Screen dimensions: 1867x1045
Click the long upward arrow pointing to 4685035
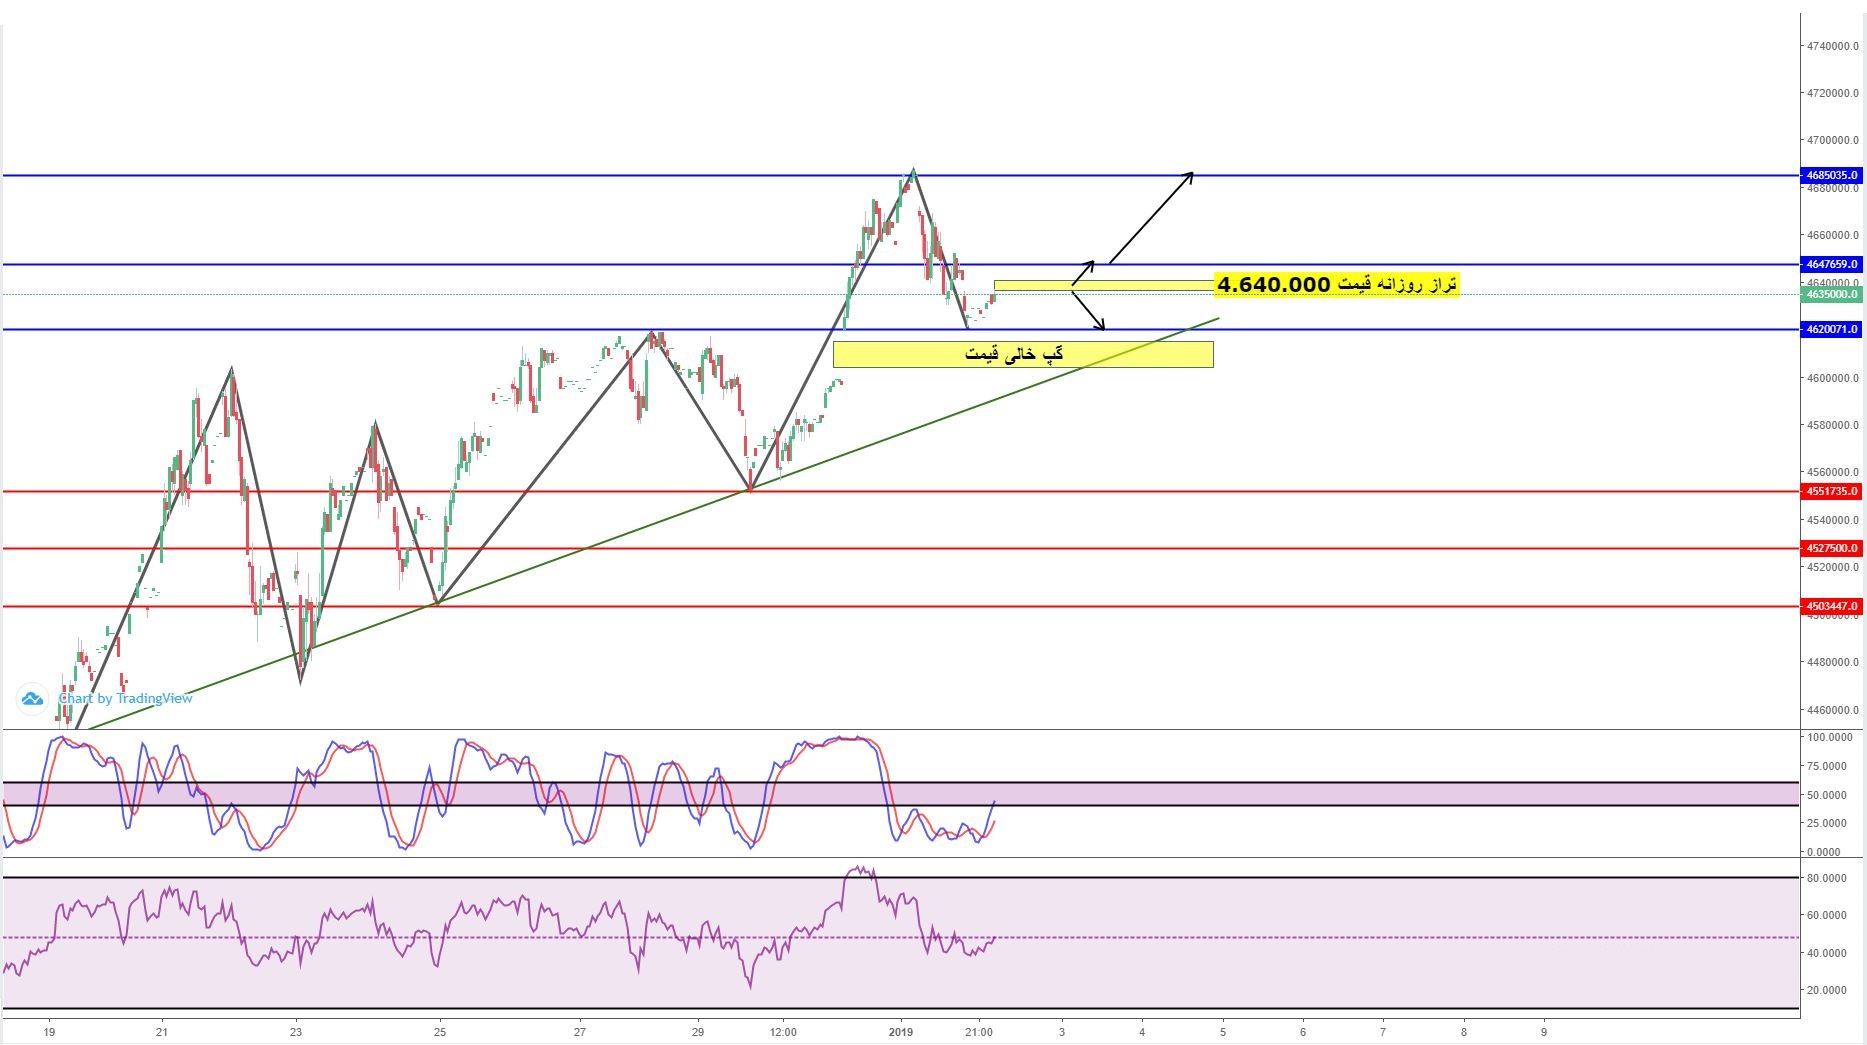pyautogui.click(x=1151, y=217)
